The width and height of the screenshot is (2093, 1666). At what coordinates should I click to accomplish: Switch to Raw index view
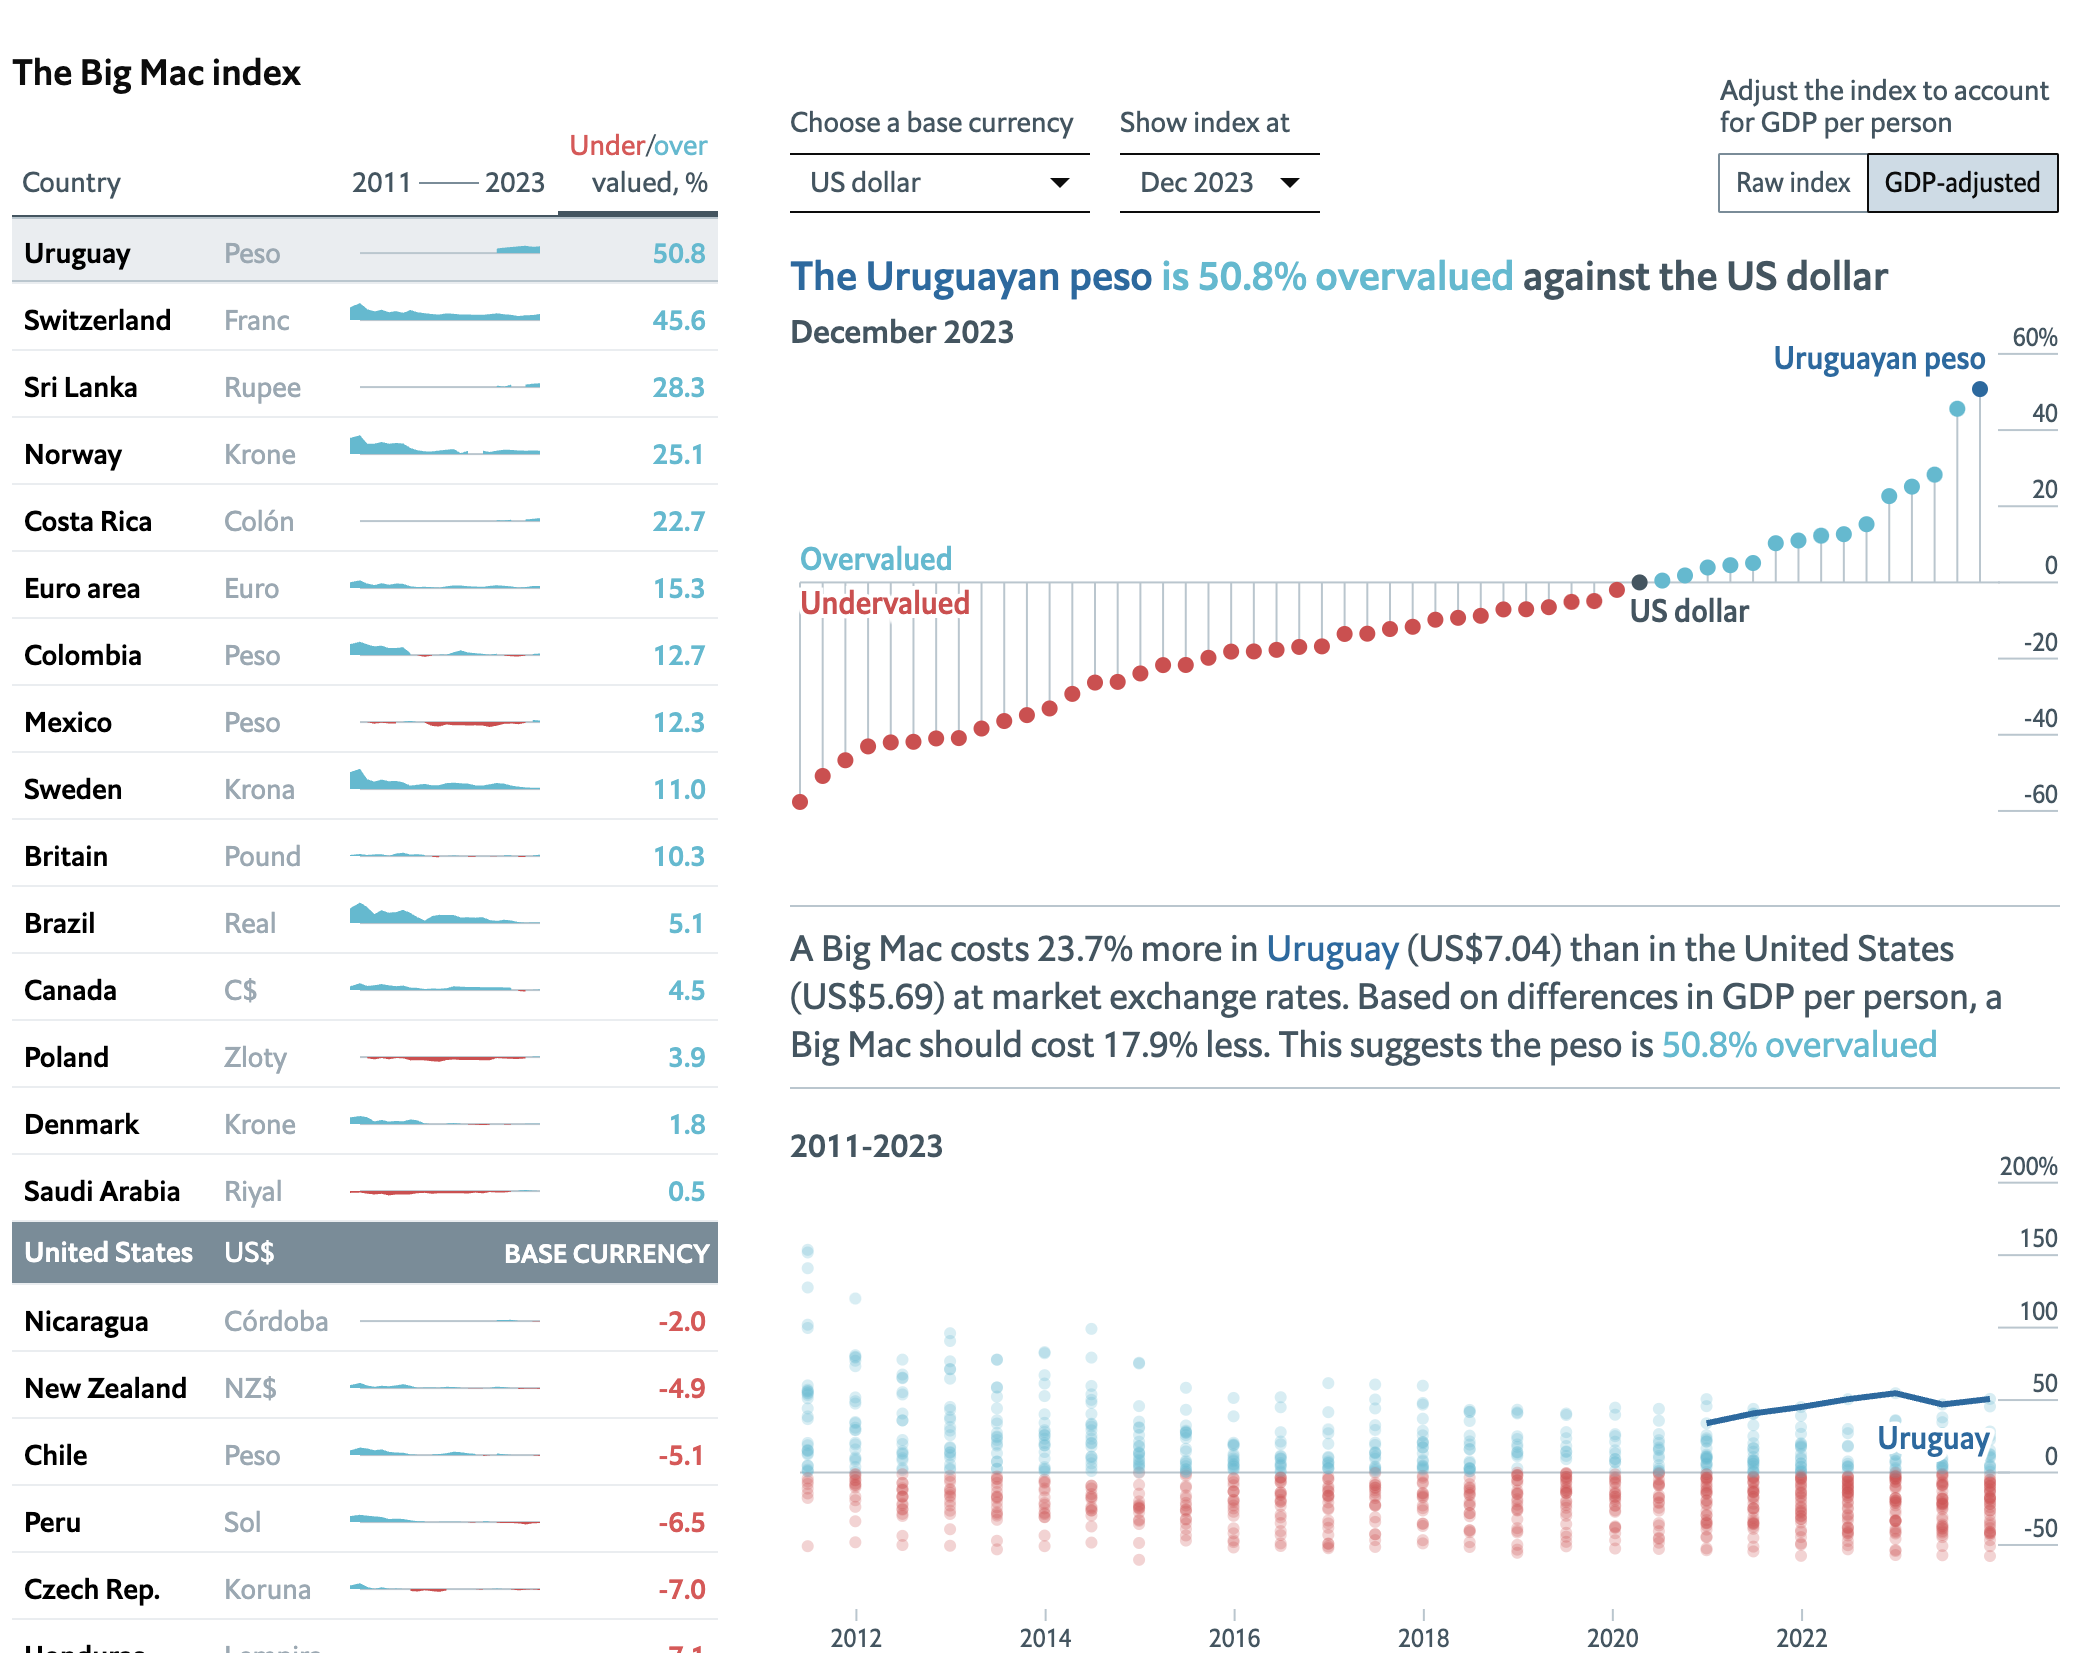[1792, 183]
